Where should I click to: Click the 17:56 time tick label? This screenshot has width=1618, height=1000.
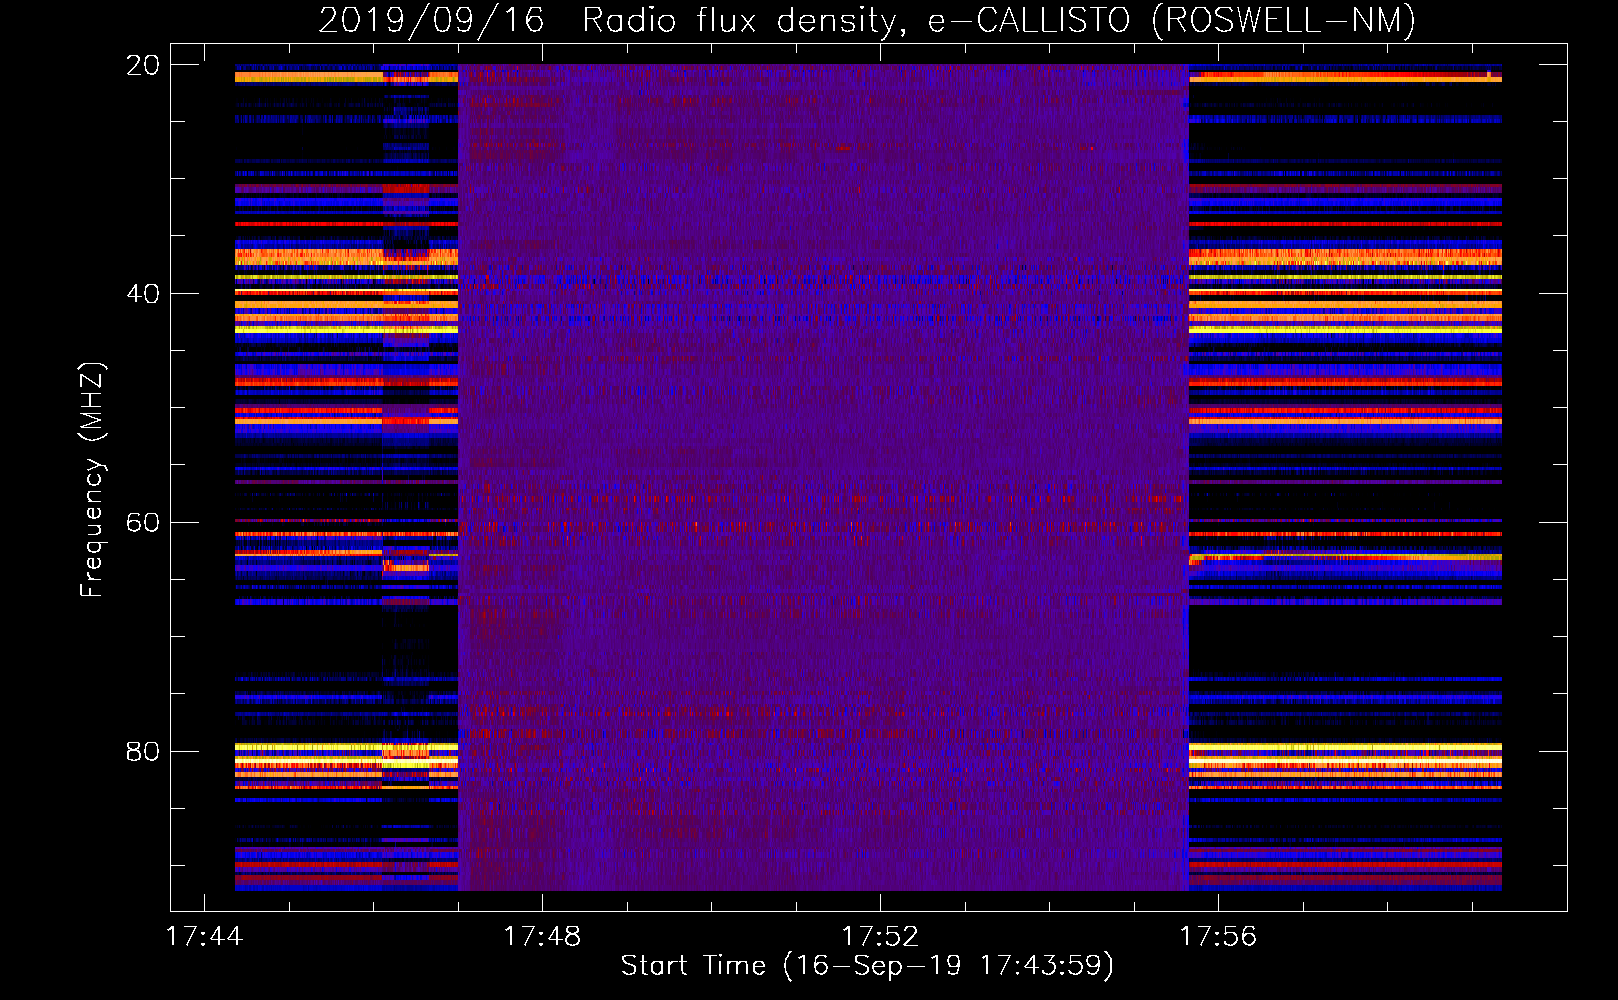pos(1218,937)
